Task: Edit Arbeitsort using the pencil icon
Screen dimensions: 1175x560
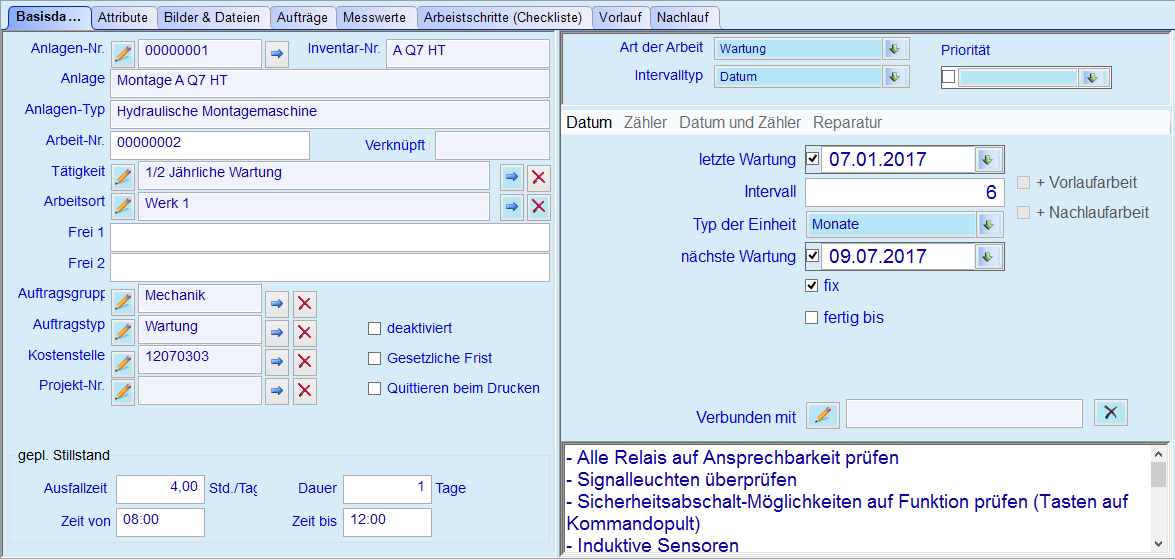Action: pyautogui.click(x=123, y=206)
